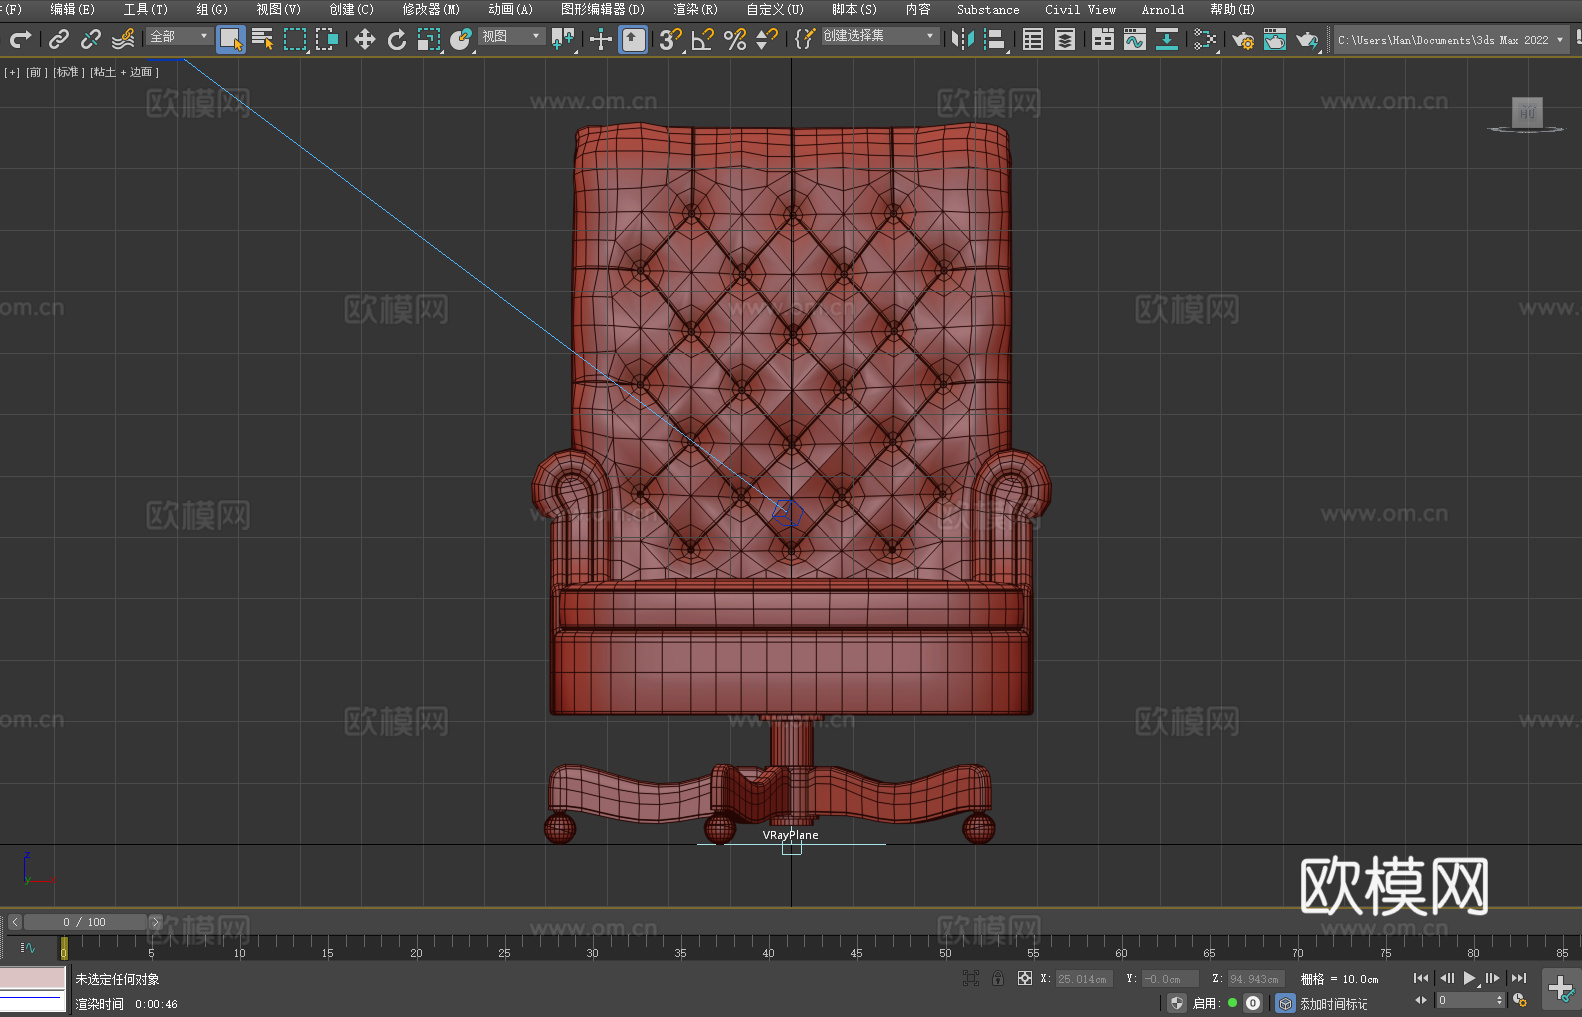Click the Mirror tool icon
This screenshot has height=1017, width=1582.
point(963,39)
